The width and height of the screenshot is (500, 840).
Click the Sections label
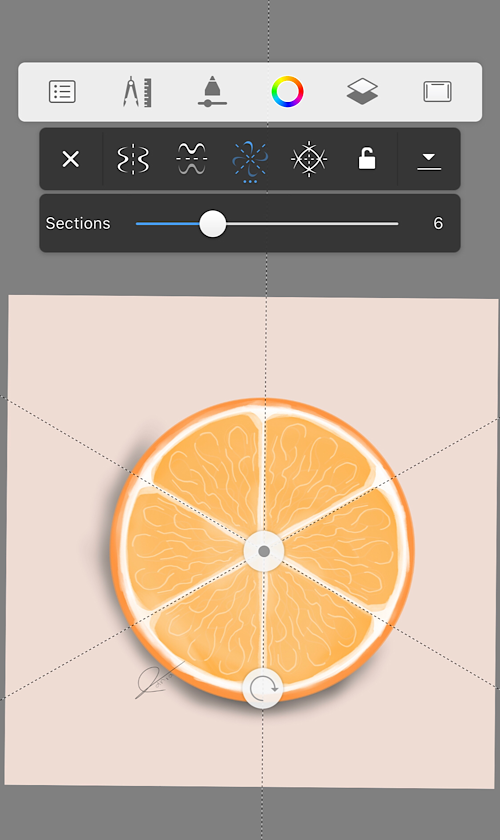click(78, 223)
